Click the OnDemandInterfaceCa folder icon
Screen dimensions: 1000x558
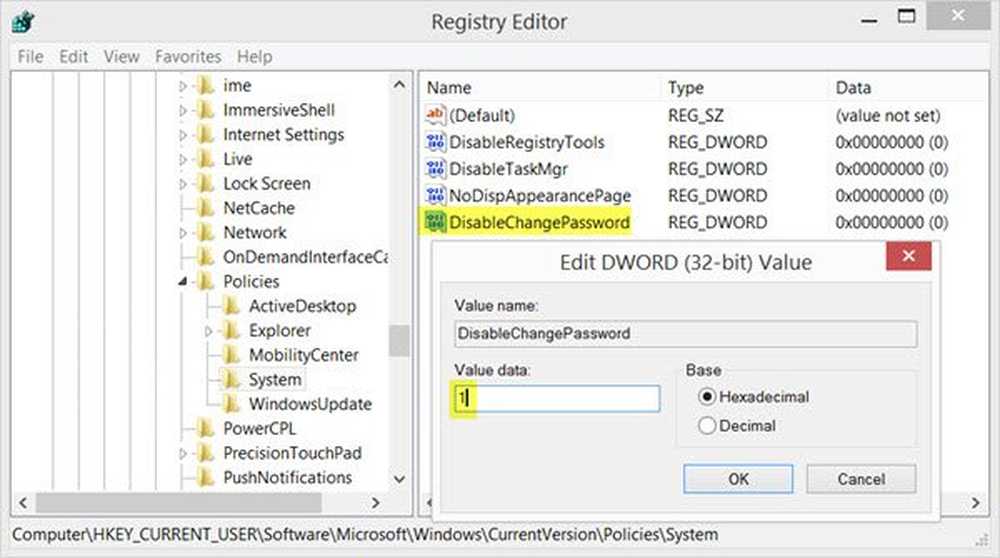tap(205, 257)
